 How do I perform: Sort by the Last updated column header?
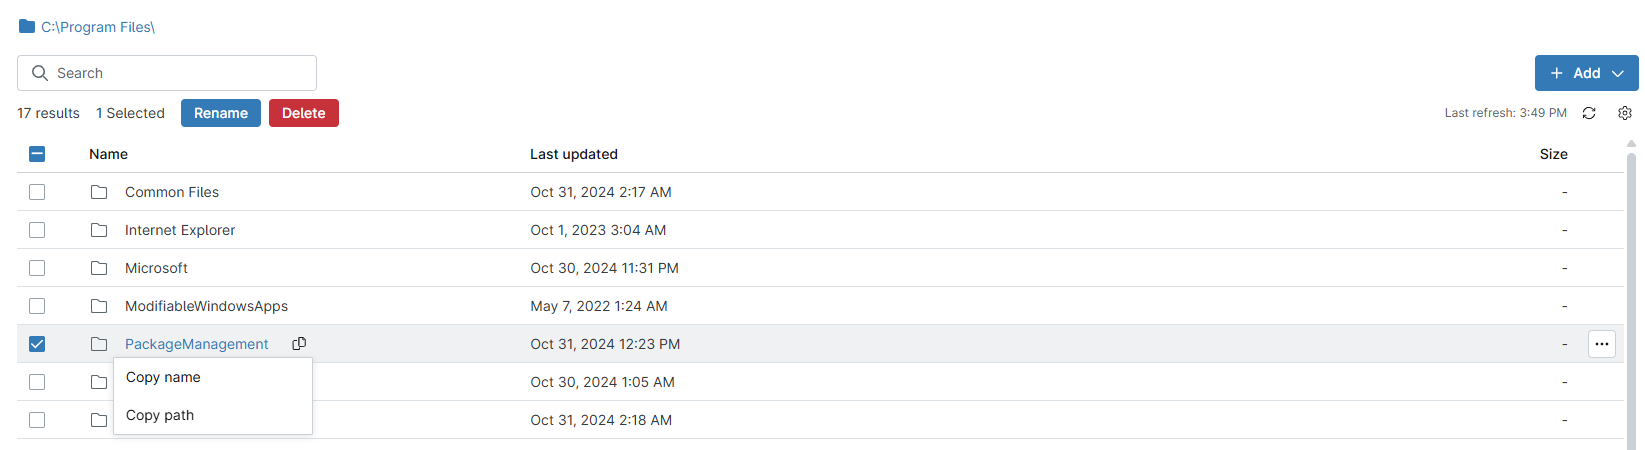pyautogui.click(x=574, y=154)
